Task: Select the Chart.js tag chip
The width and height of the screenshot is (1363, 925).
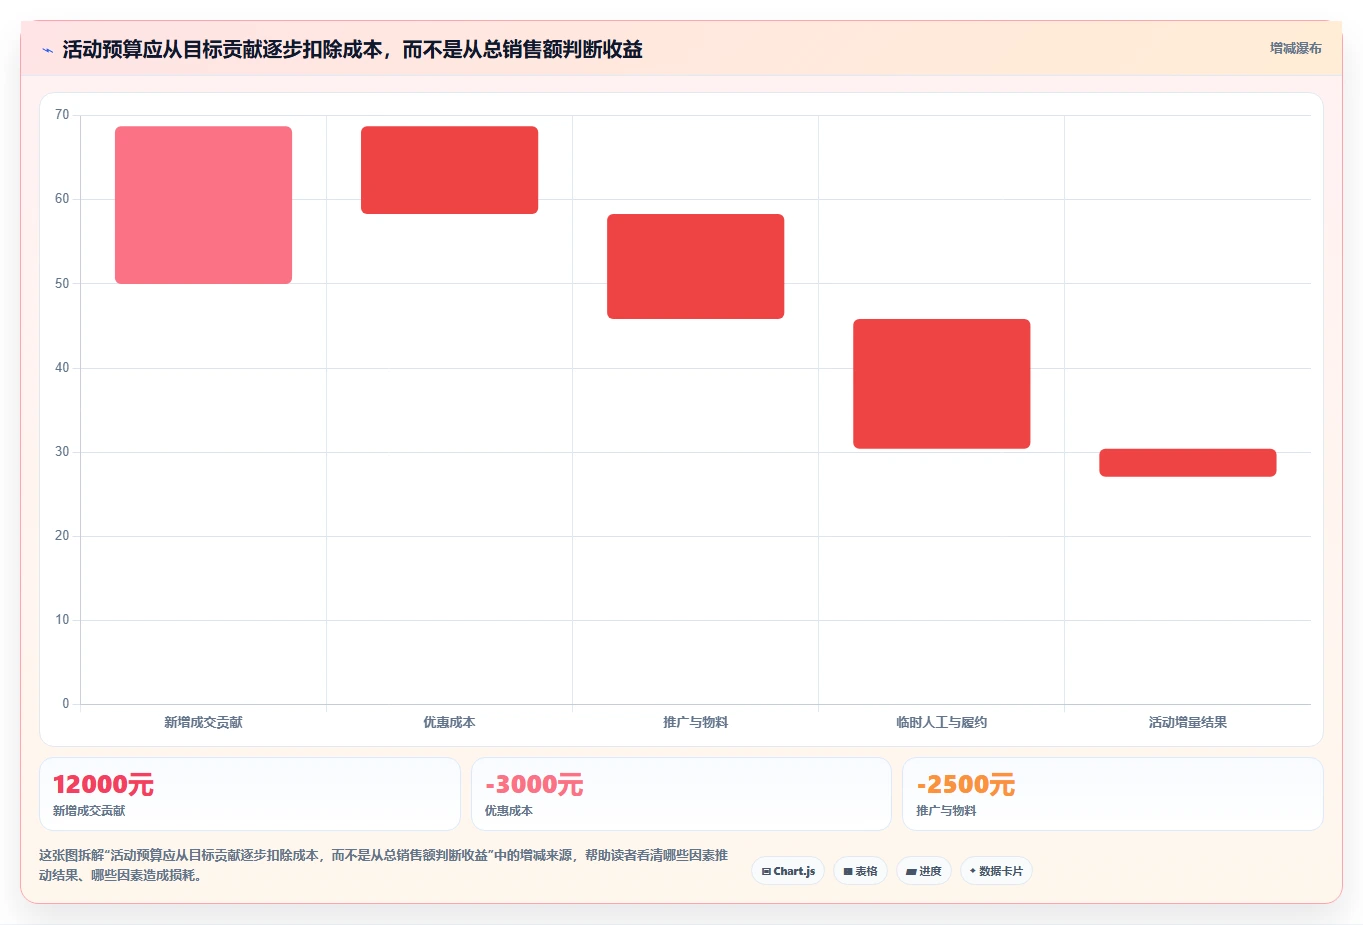Action: point(788,871)
